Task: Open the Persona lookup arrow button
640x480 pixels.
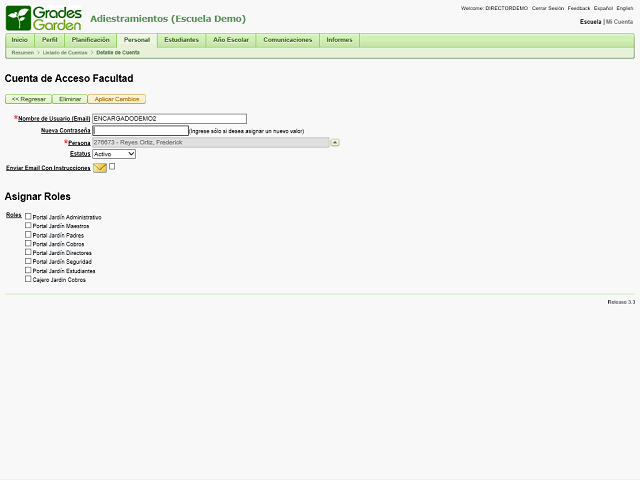Action: 335,142
